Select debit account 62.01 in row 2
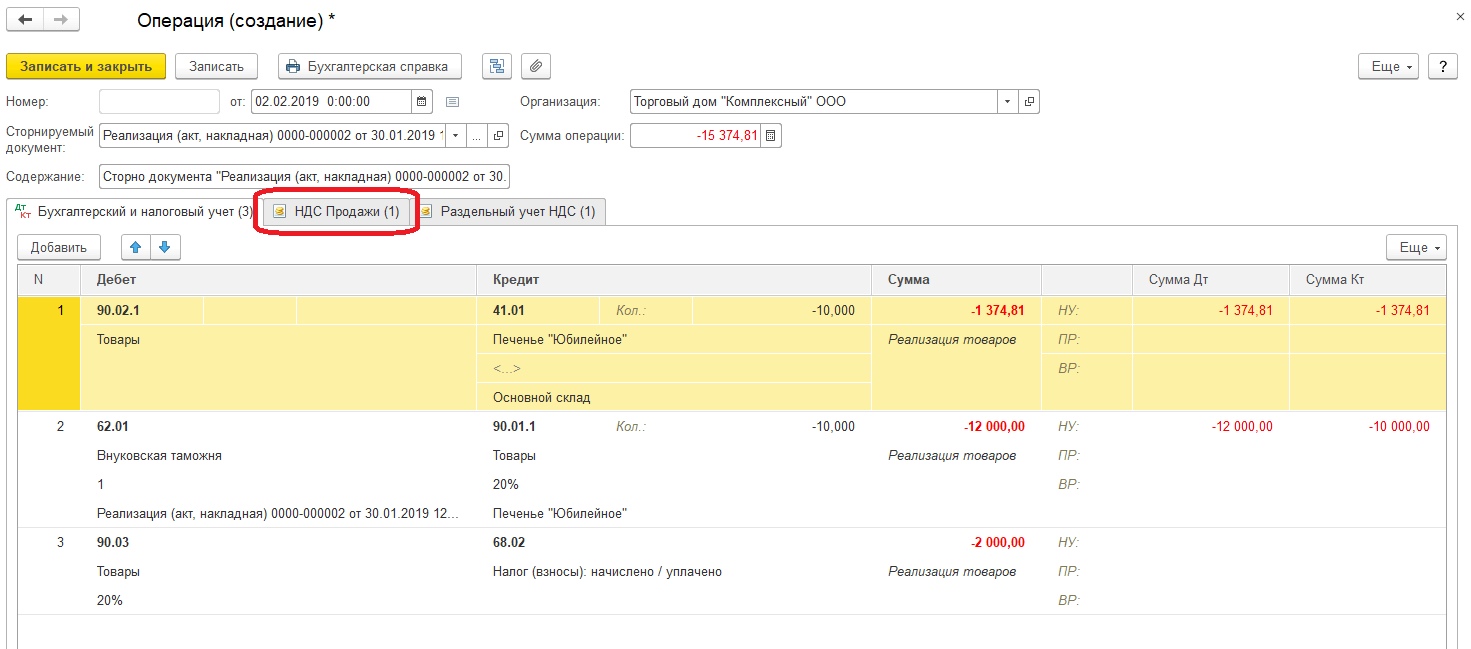1471x649 pixels. (x=113, y=427)
